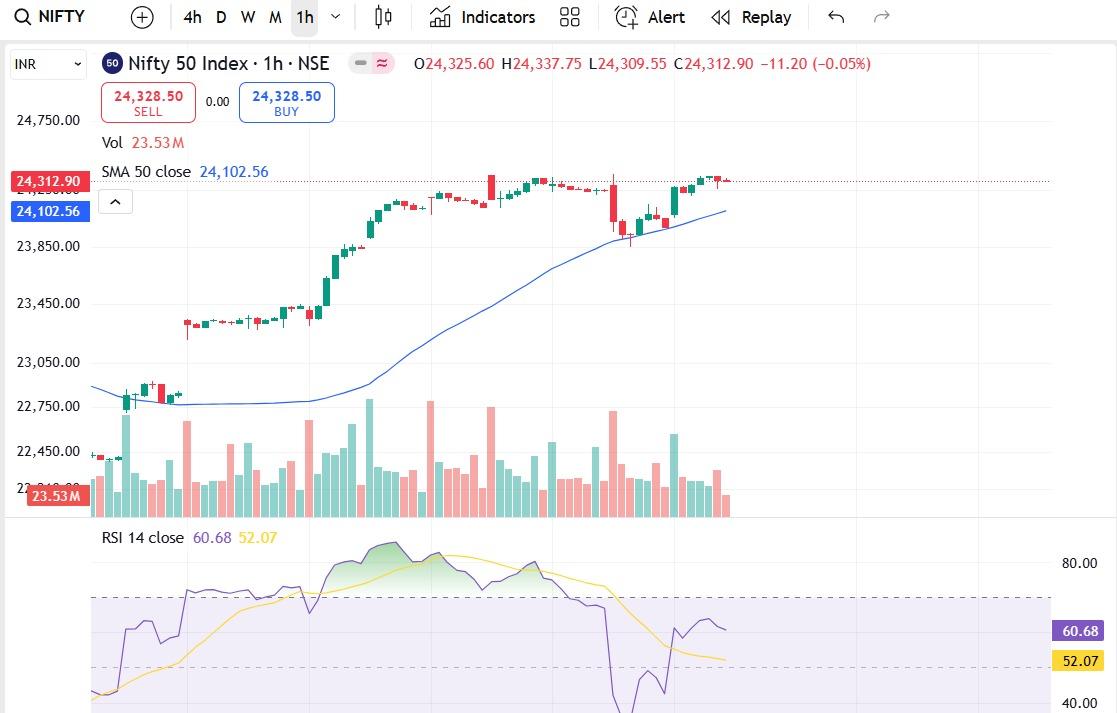Click the 24,328.50 BUY button

(x=286, y=103)
